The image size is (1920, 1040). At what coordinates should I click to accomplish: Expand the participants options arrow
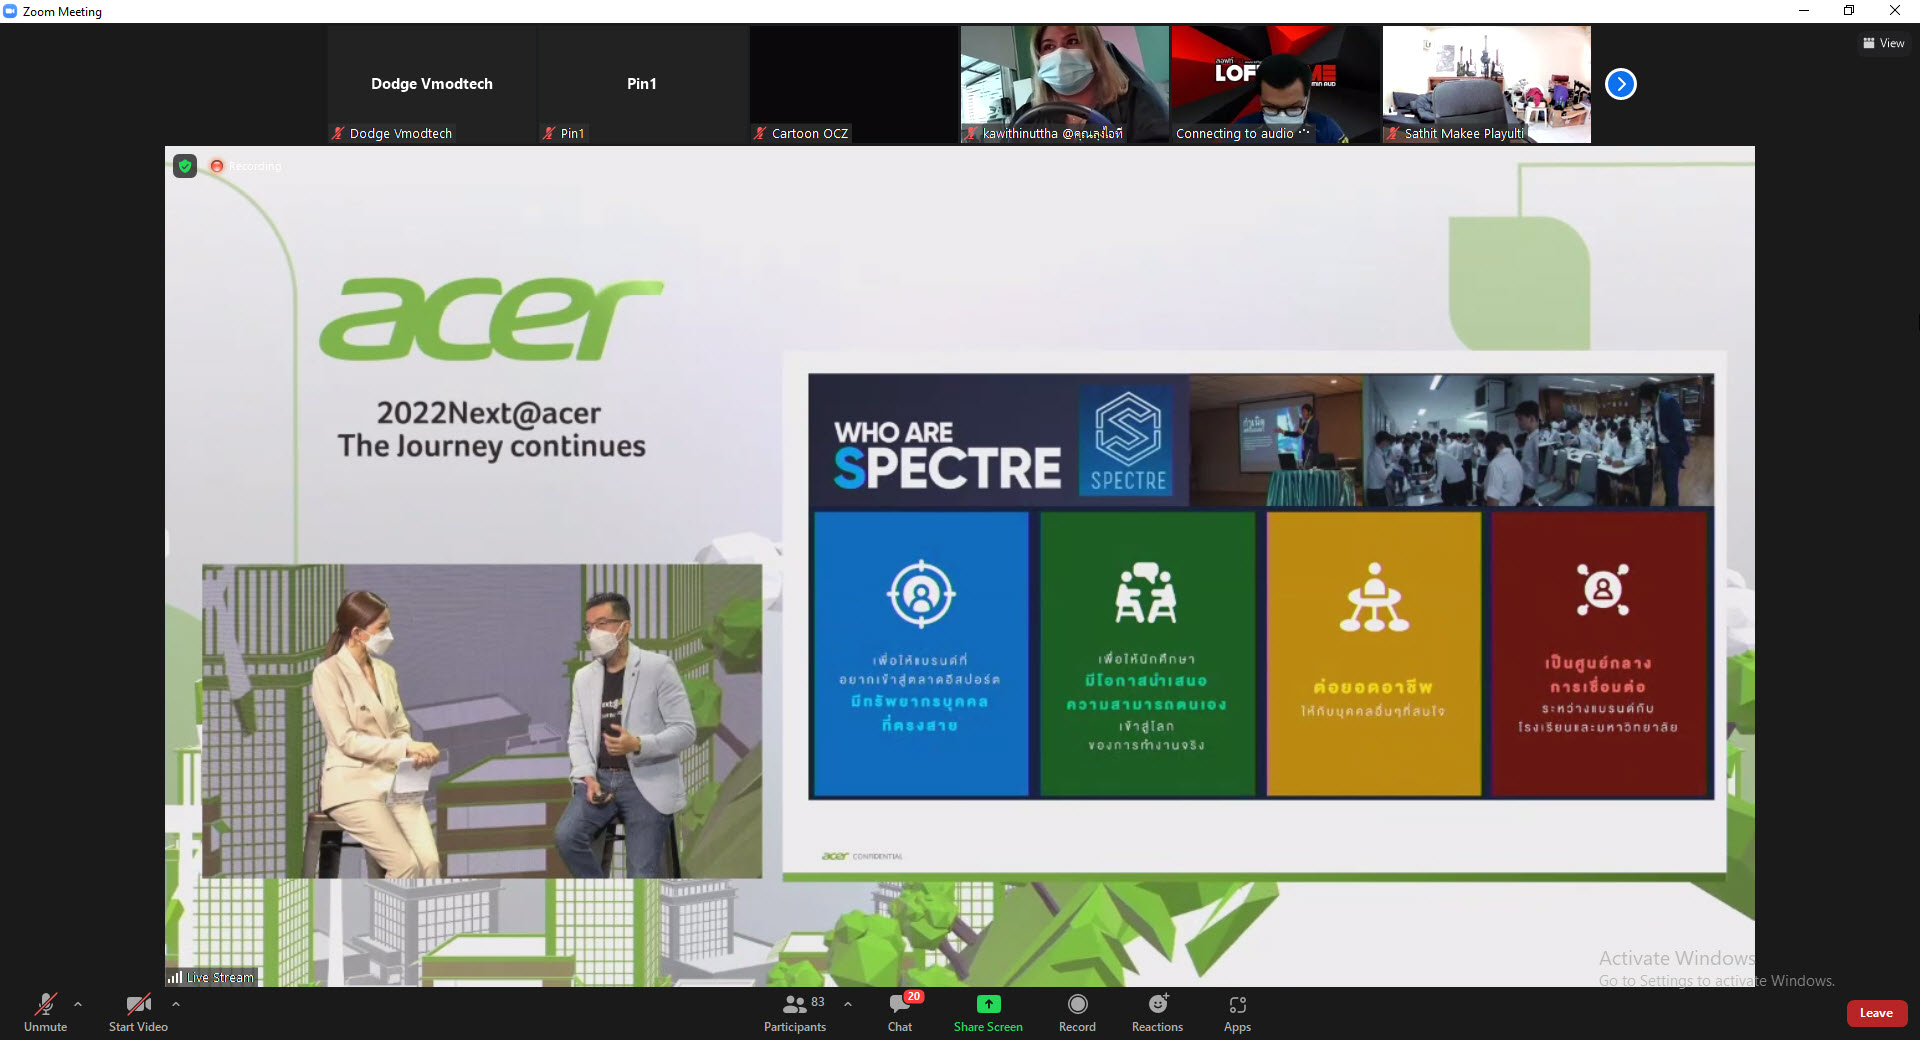848,1004
